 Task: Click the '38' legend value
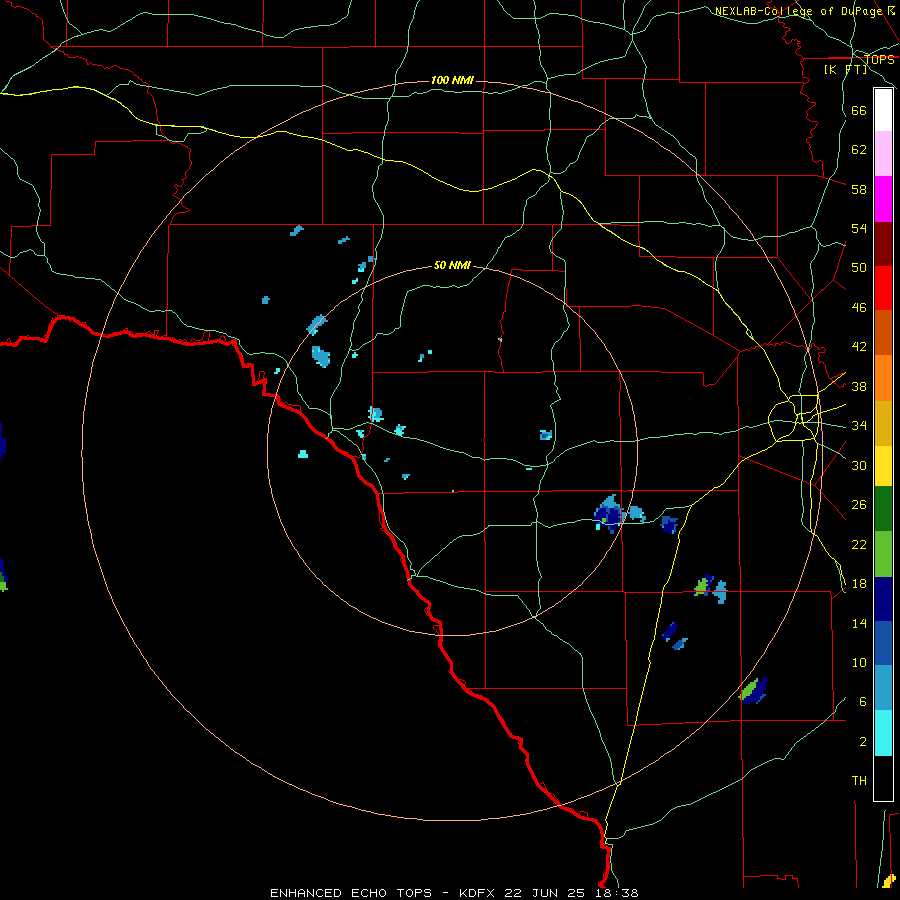(859, 386)
